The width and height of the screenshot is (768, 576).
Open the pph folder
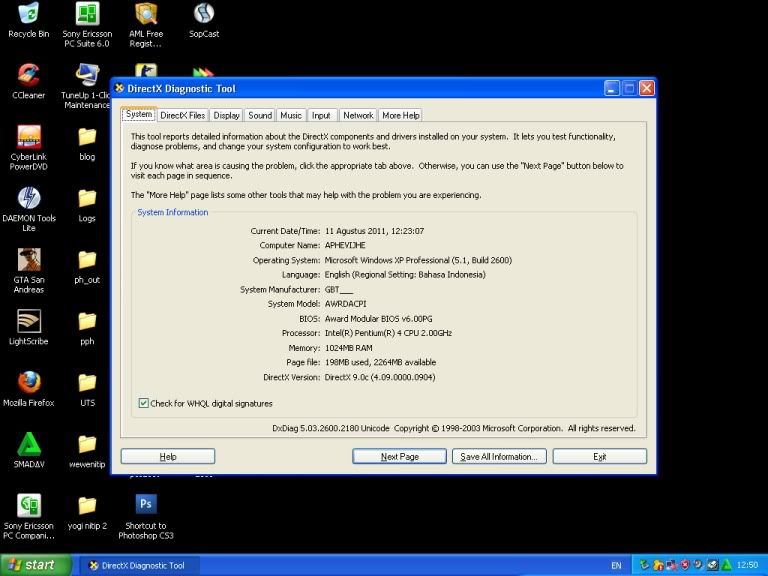click(x=87, y=328)
